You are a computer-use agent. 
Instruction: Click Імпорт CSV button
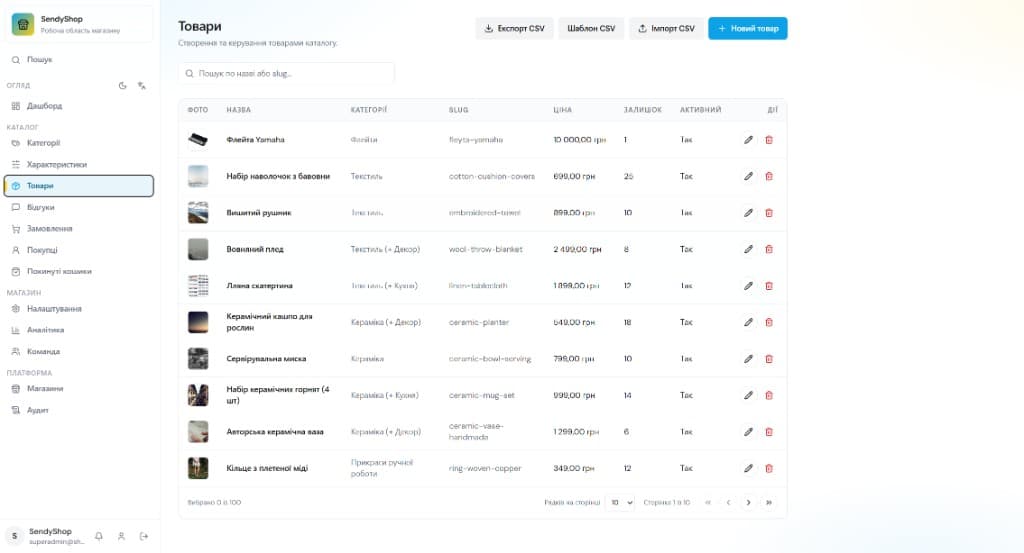666,28
